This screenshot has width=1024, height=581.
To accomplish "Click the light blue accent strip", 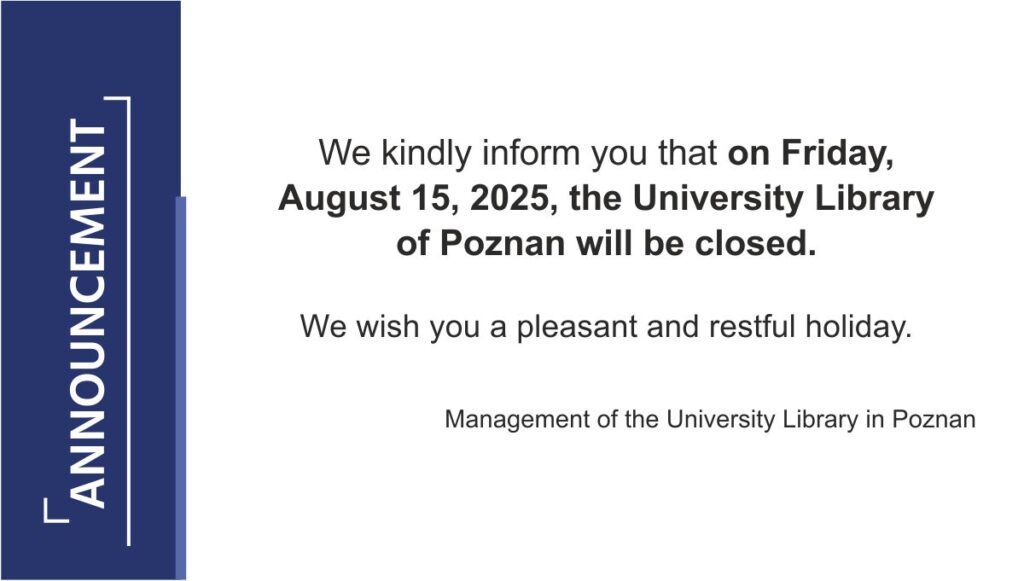I will point(181,388).
